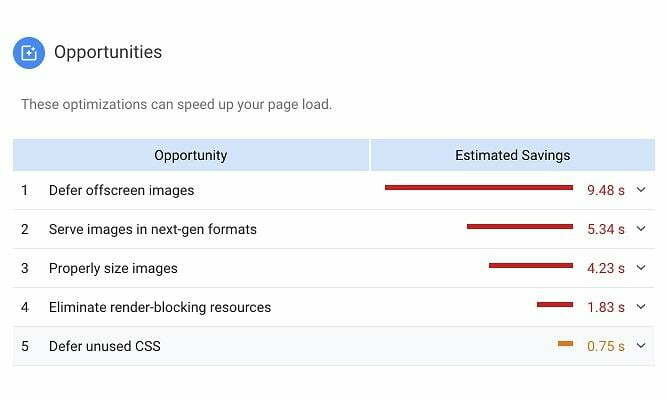This screenshot has width=668, height=401.
Task: Select the Defer offscreen images label
Action: click(x=121, y=190)
